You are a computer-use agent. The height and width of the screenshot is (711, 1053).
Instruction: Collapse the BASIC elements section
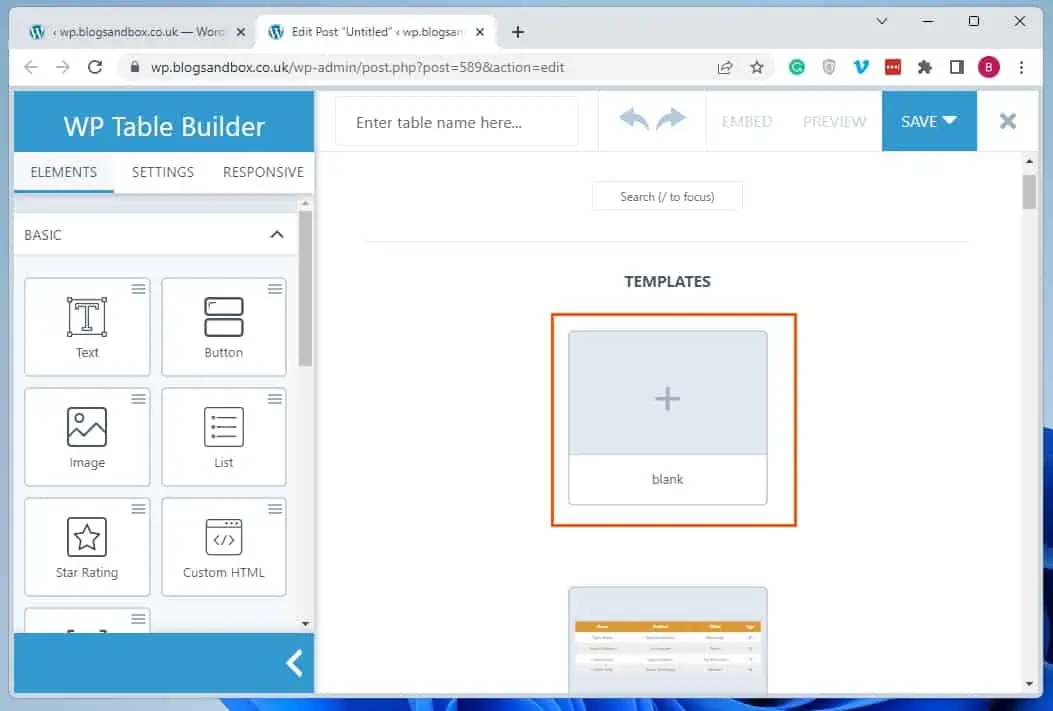pos(277,234)
